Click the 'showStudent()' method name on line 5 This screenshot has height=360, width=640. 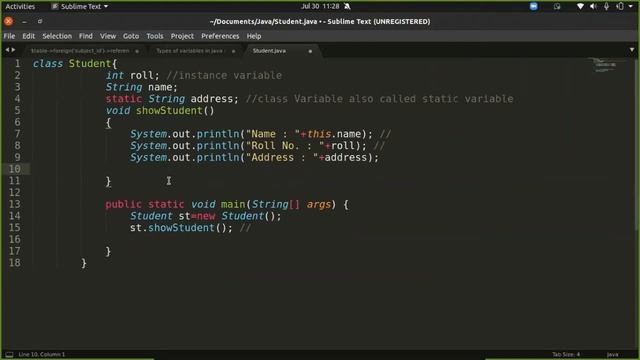175,111
